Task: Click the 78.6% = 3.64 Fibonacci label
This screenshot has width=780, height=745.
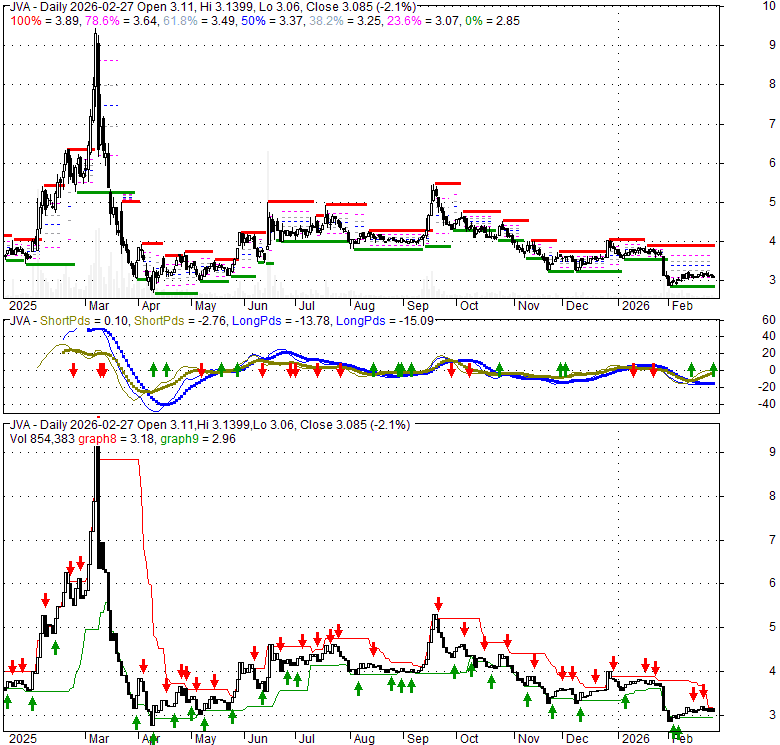Action: coord(121,21)
